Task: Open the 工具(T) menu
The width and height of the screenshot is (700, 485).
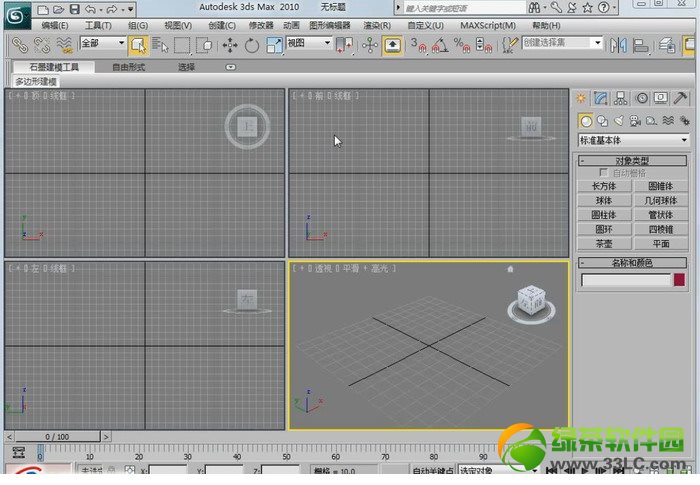Action: tap(98, 25)
